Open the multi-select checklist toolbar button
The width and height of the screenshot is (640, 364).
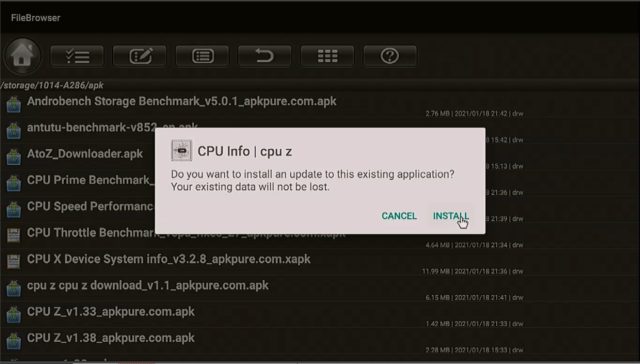coord(77,56)
